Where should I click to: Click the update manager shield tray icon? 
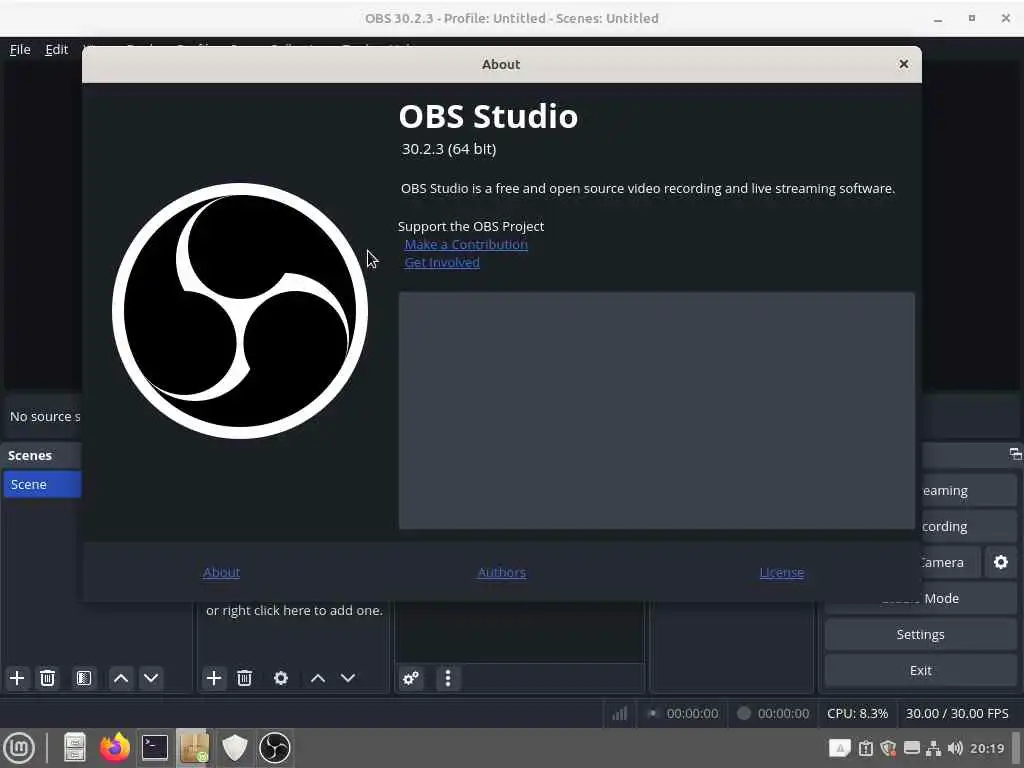(888, 748)
